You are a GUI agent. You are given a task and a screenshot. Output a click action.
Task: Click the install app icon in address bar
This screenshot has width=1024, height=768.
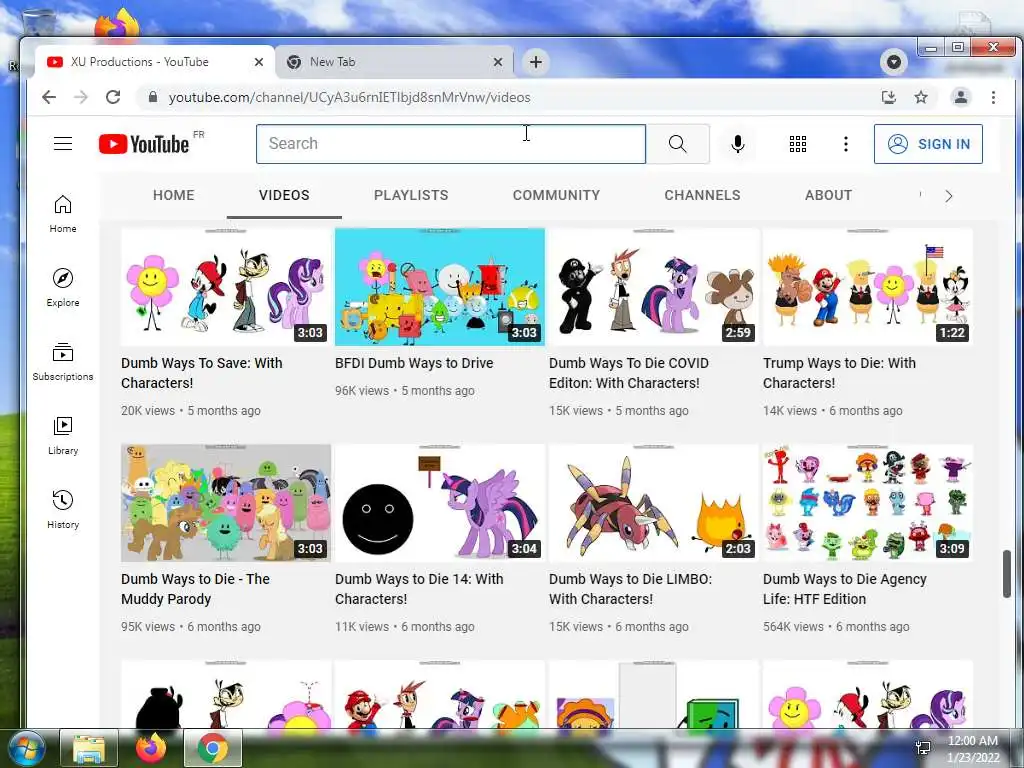[888, 97]
